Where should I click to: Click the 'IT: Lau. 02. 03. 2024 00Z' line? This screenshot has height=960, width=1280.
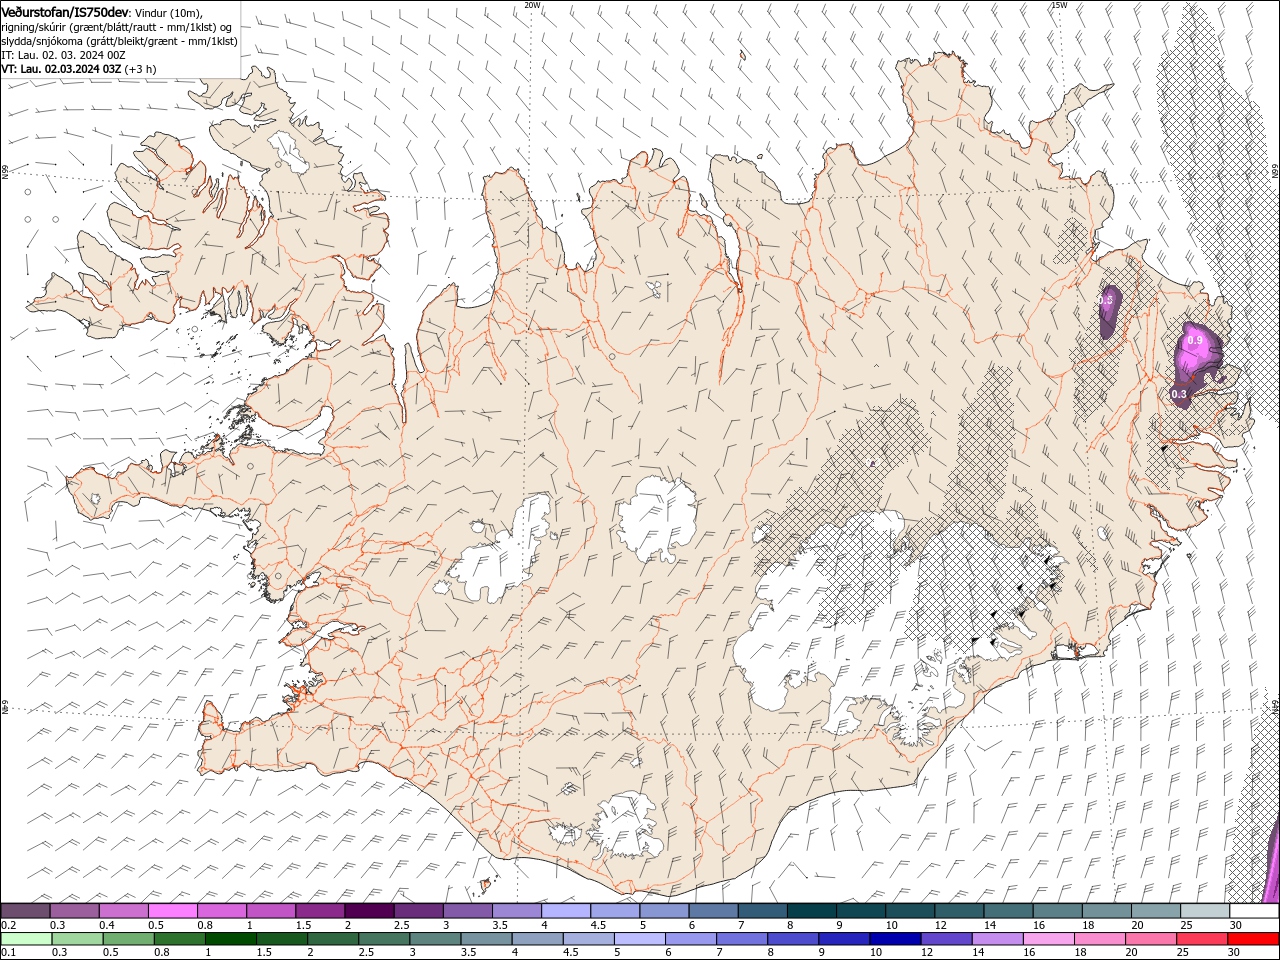[x=63, y=55]
